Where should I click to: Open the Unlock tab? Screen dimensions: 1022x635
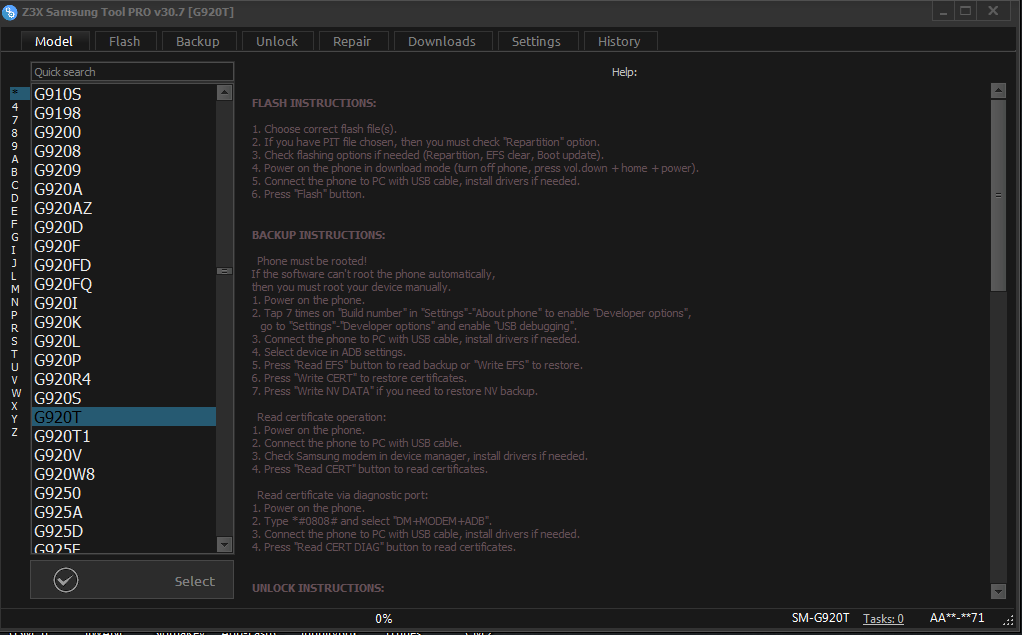pyautogui.click(x=277, y=41)
